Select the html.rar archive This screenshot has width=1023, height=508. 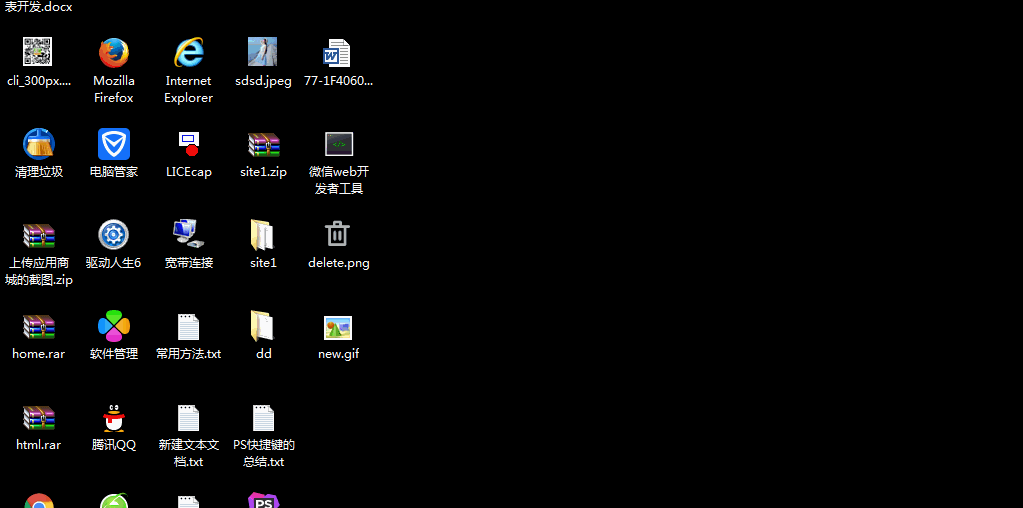click(x=38, y=419)
